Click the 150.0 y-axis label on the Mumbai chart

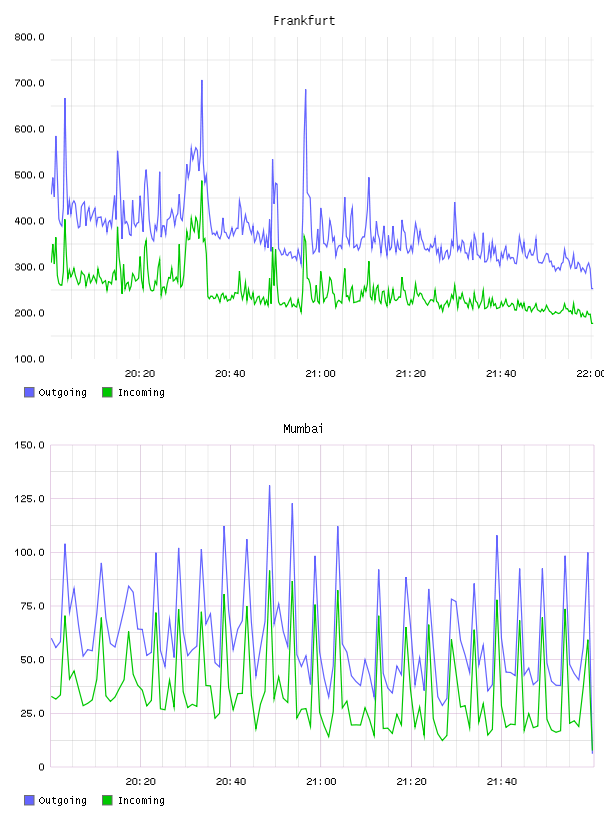29,445
